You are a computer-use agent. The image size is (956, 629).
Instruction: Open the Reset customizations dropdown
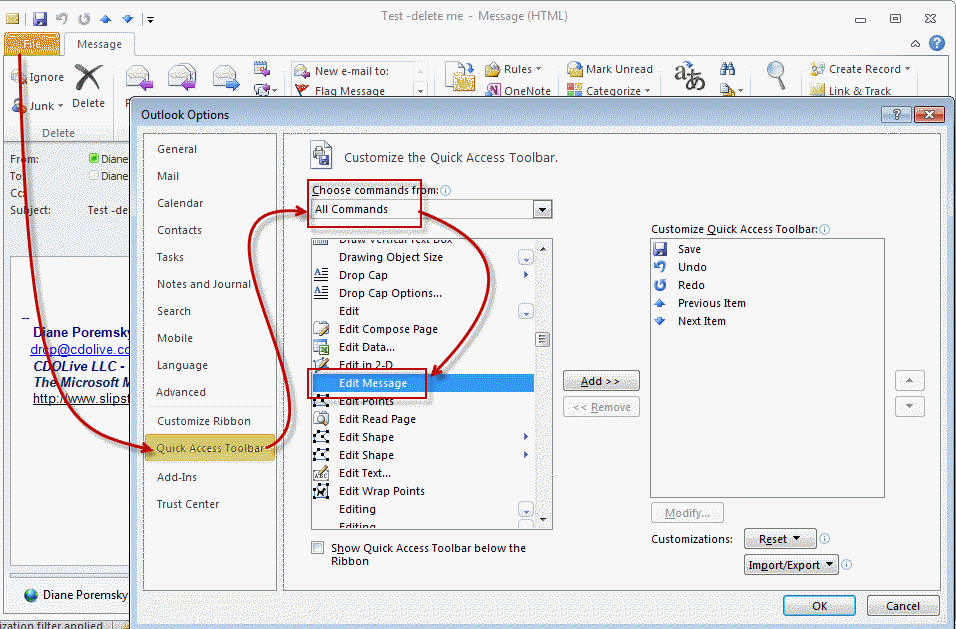pyautogui.click(x=780, y=539)
